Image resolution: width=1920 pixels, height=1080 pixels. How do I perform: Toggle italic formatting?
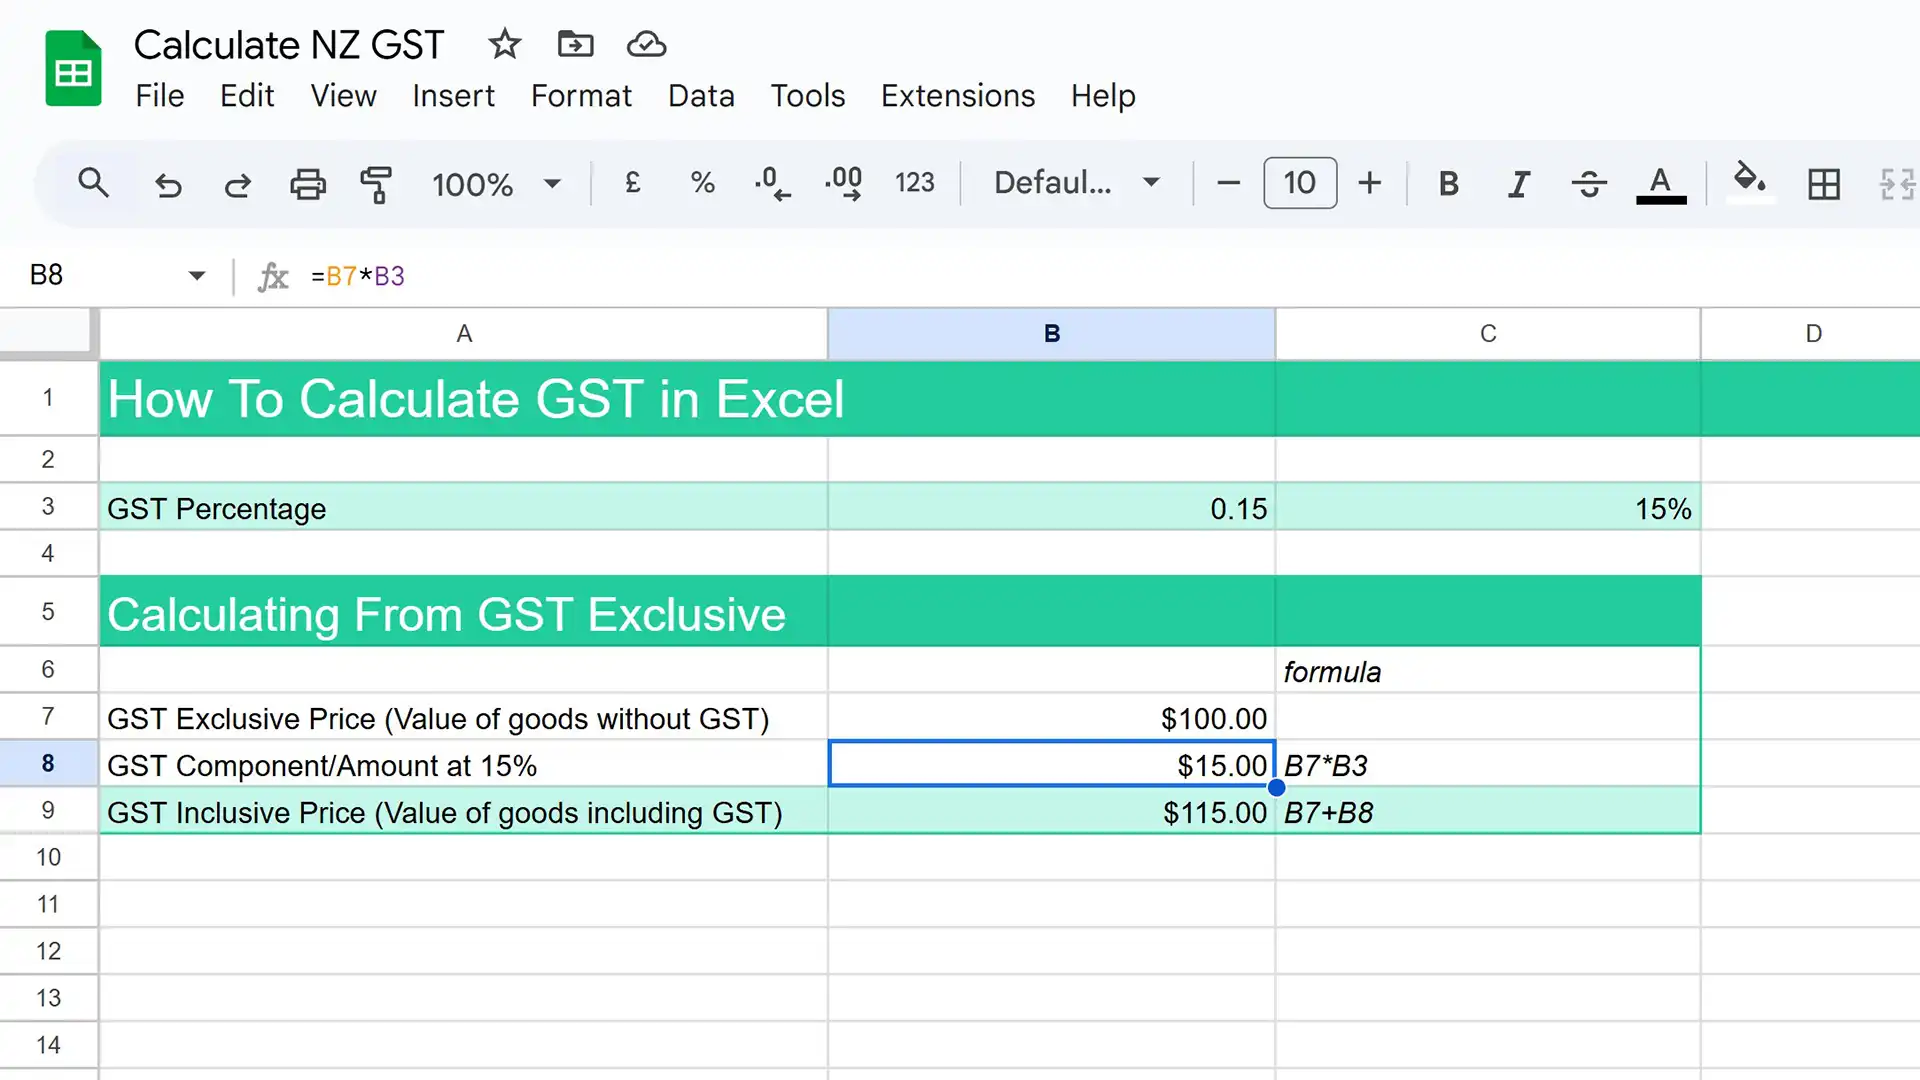[1518, 184]
